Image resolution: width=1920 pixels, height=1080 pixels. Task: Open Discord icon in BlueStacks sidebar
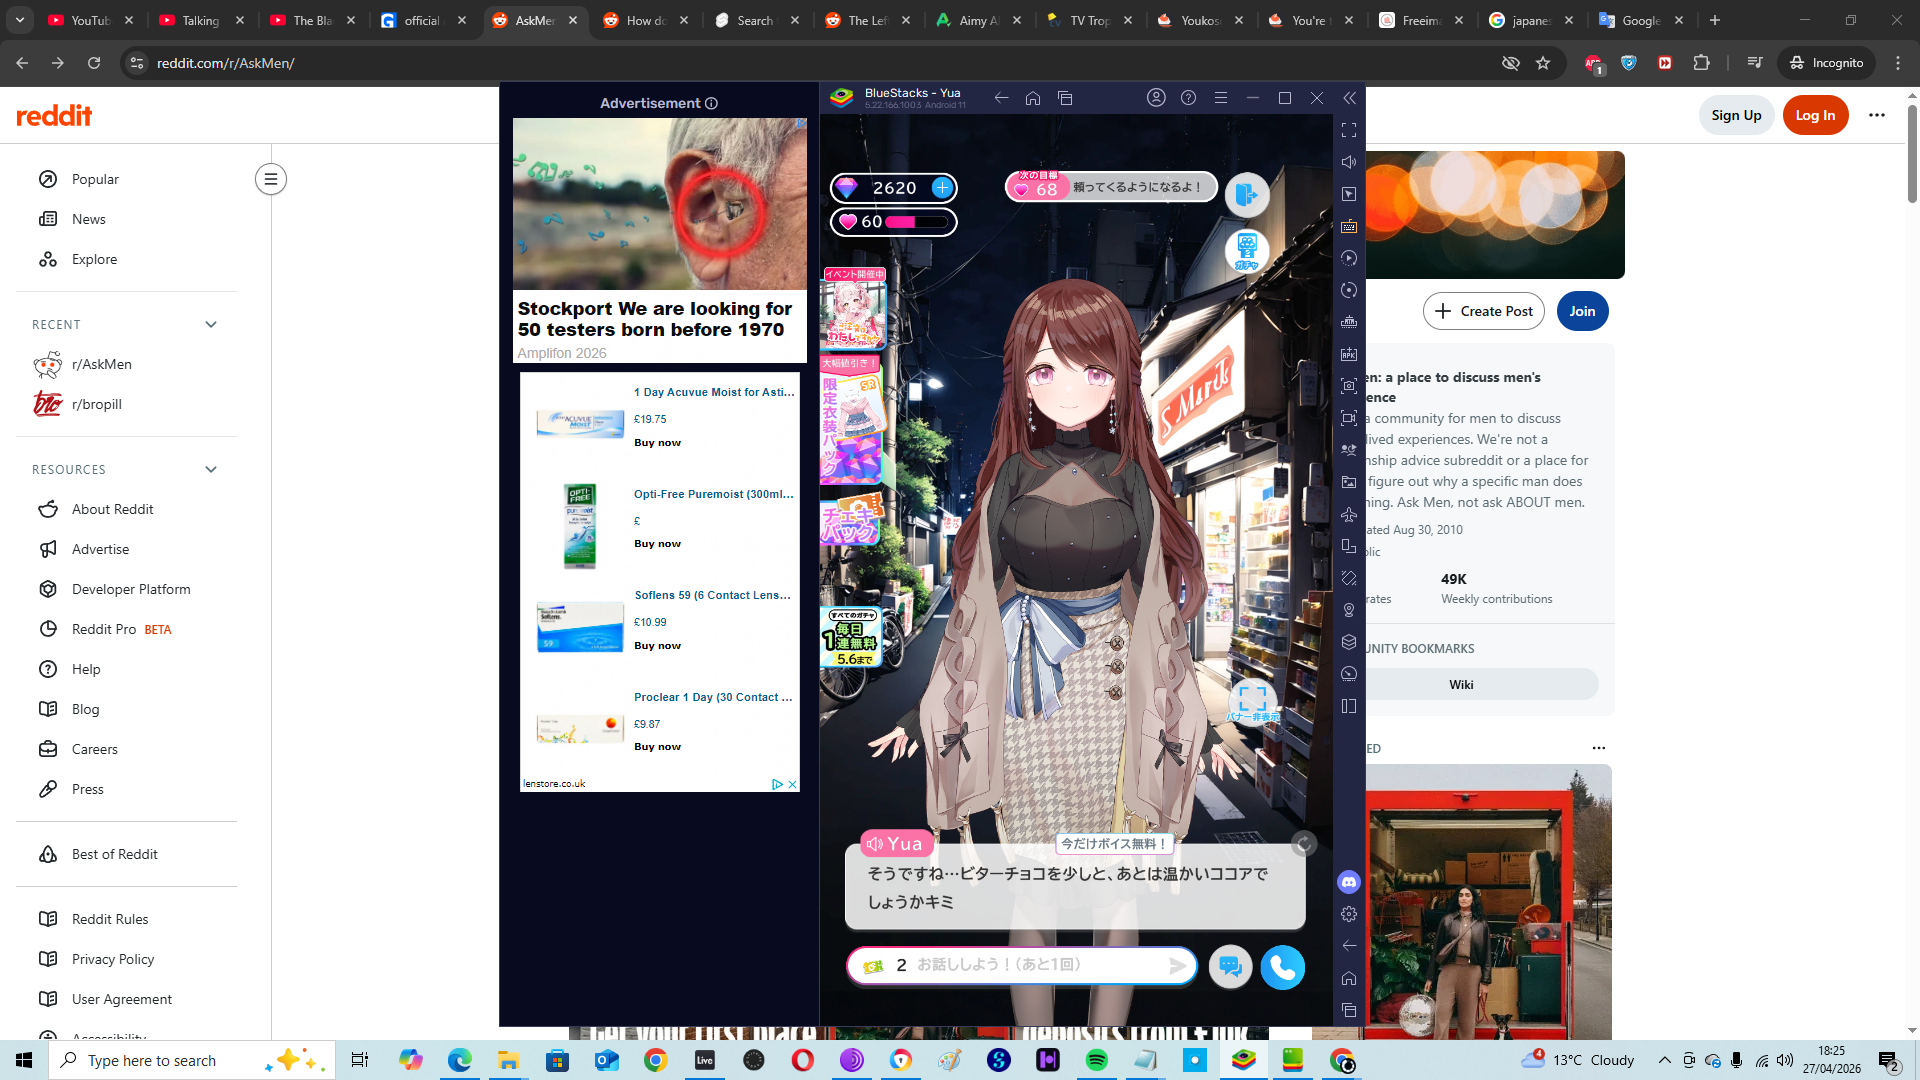[x=1349, y=882]
